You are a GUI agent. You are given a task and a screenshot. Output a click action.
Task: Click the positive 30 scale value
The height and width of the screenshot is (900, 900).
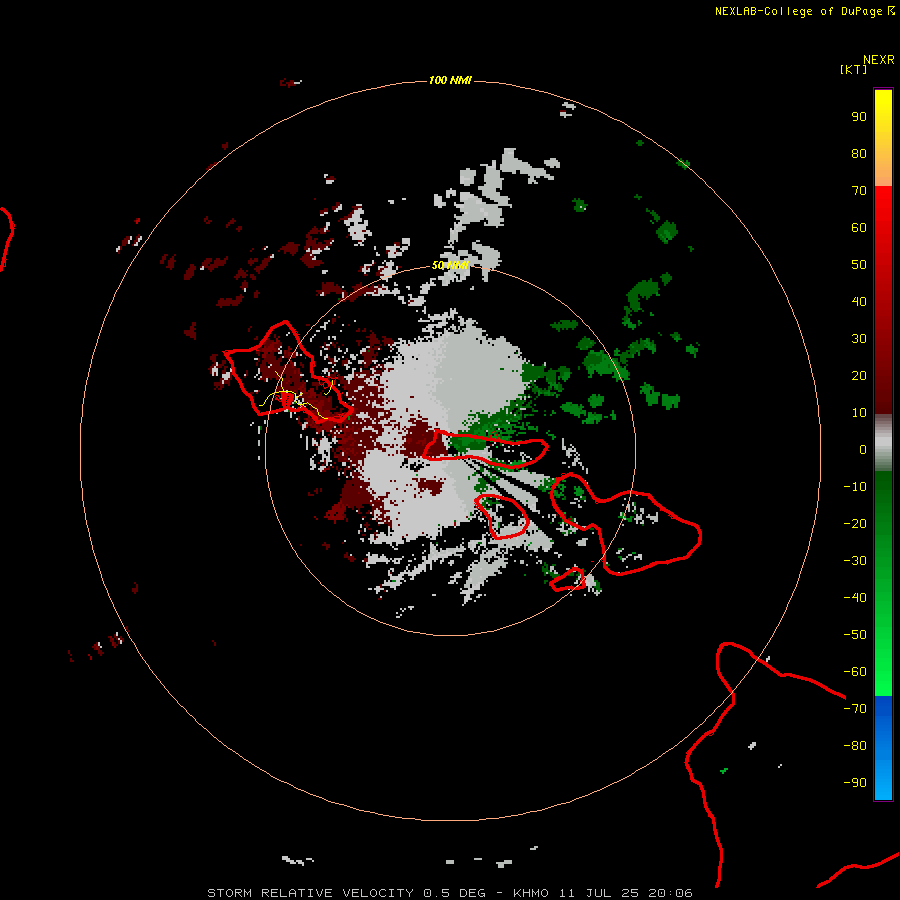pos(859,339)
